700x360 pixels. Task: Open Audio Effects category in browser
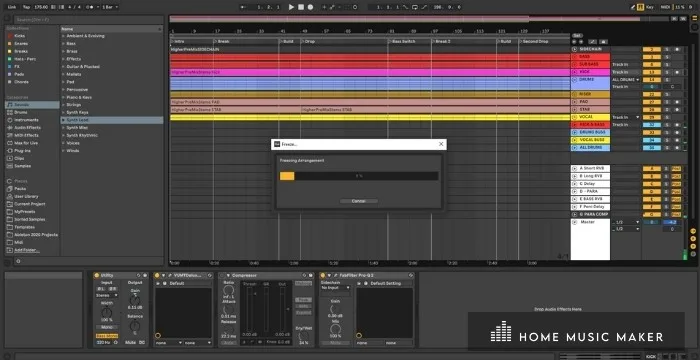27,128
